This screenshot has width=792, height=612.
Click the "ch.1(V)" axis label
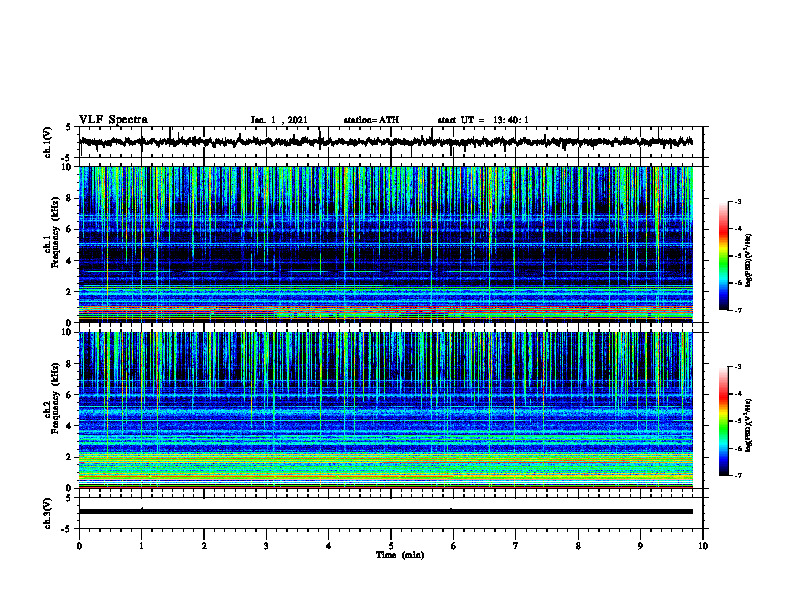[48, 142]
